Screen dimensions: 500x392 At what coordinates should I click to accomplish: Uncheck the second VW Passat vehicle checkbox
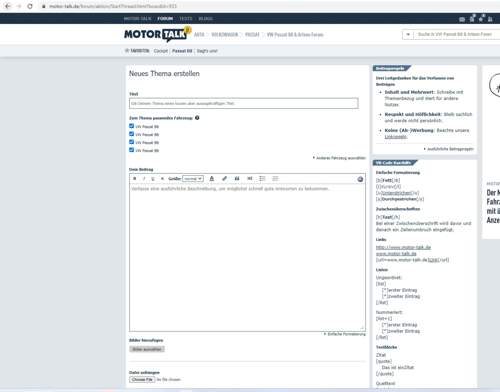coord(131,134)
